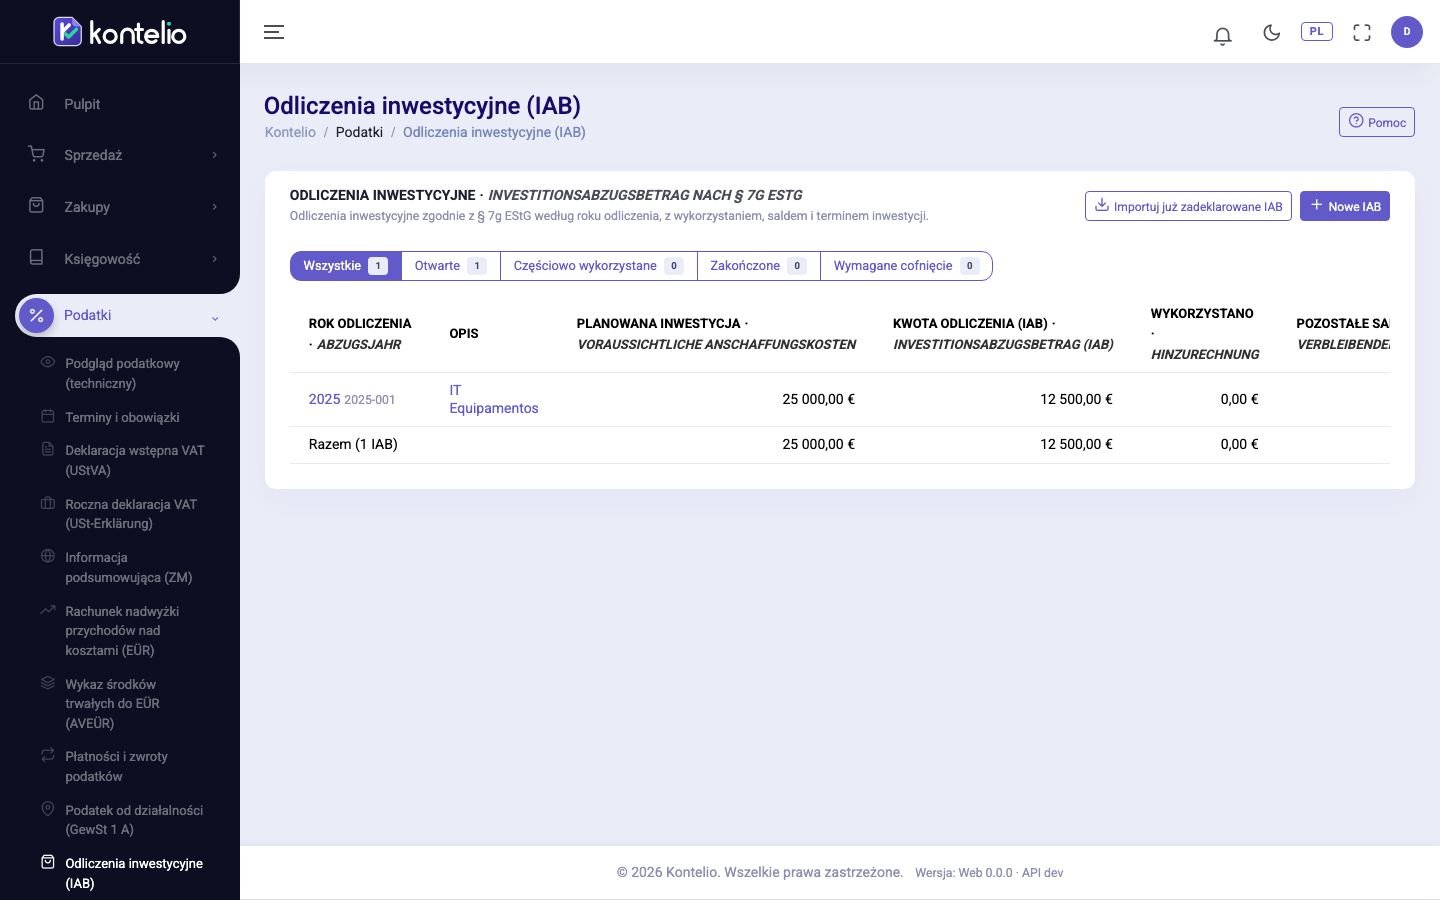Click Podatki breadcrumb

pyautogui.click(x=359, y=132)
